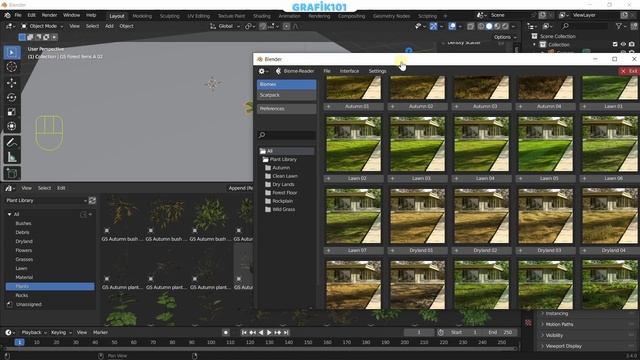
Task: Select the Select Box tool
Action: [x=11, y=53]
